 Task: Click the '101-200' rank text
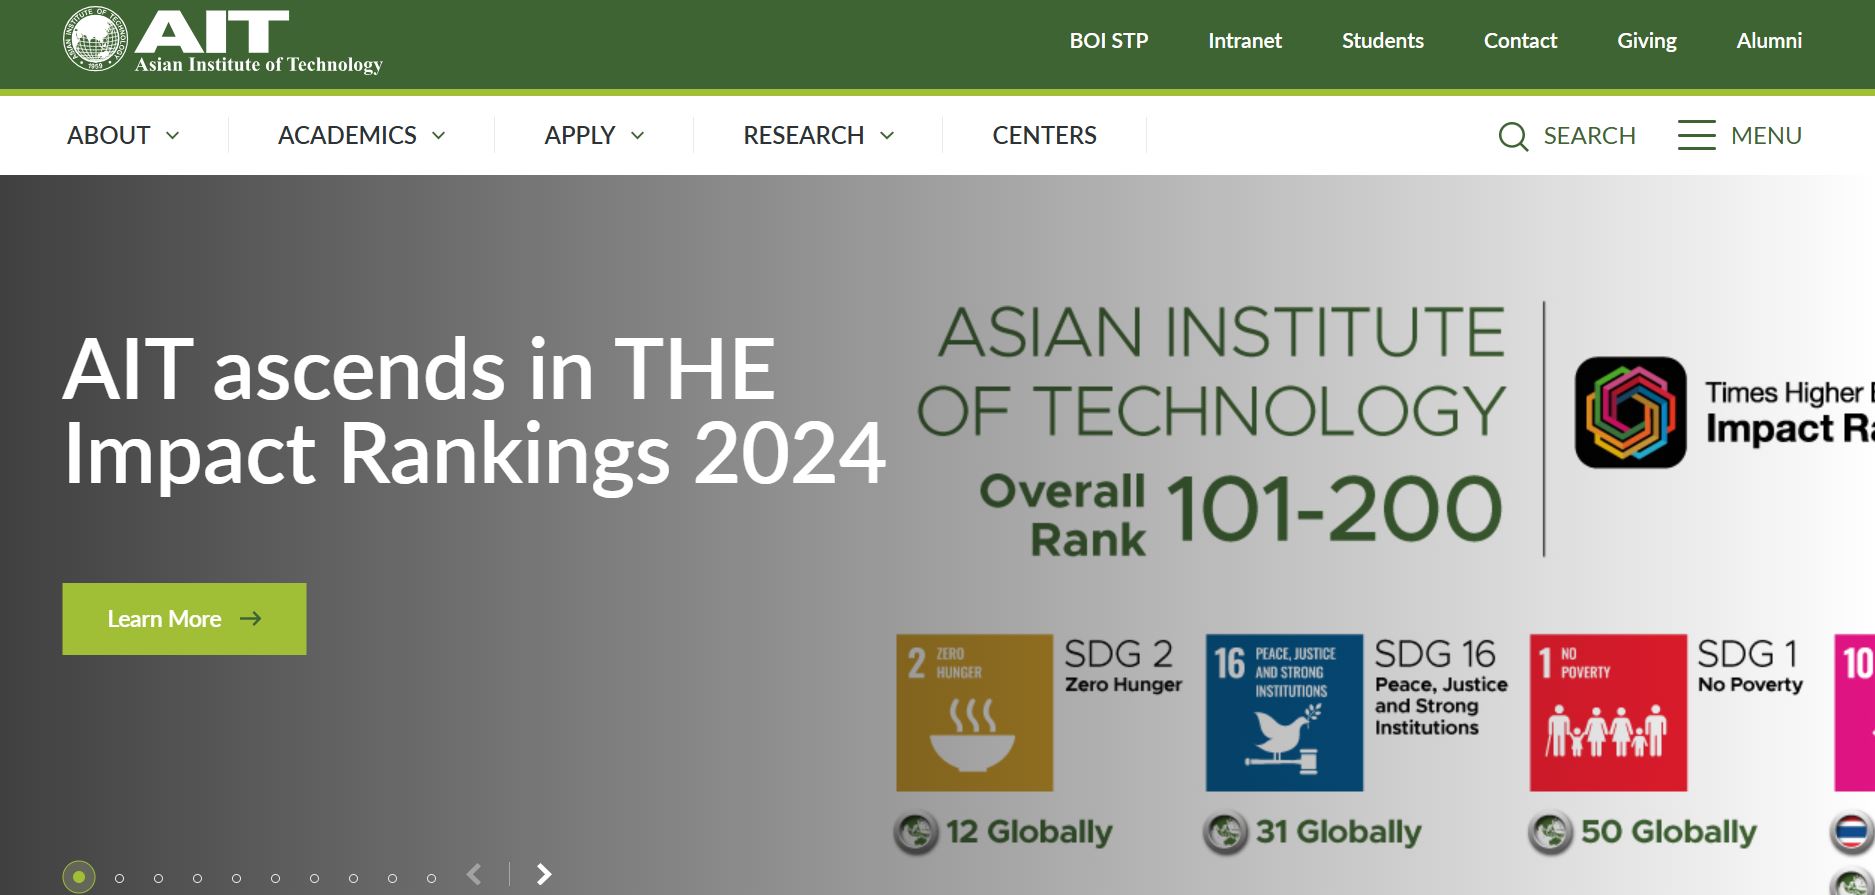[1334, 508]
